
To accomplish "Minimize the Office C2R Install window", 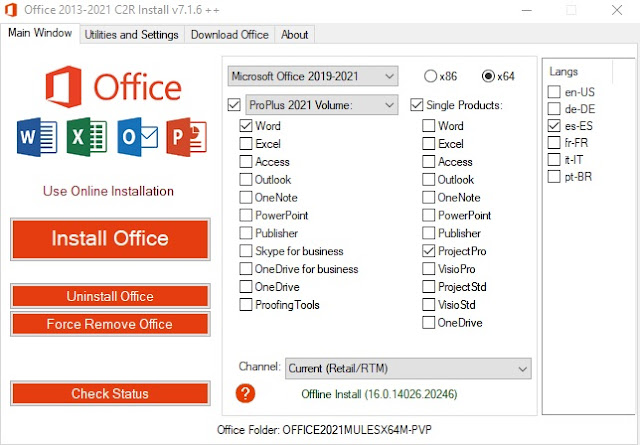I will pyautogui.click(x=527, y=10).
